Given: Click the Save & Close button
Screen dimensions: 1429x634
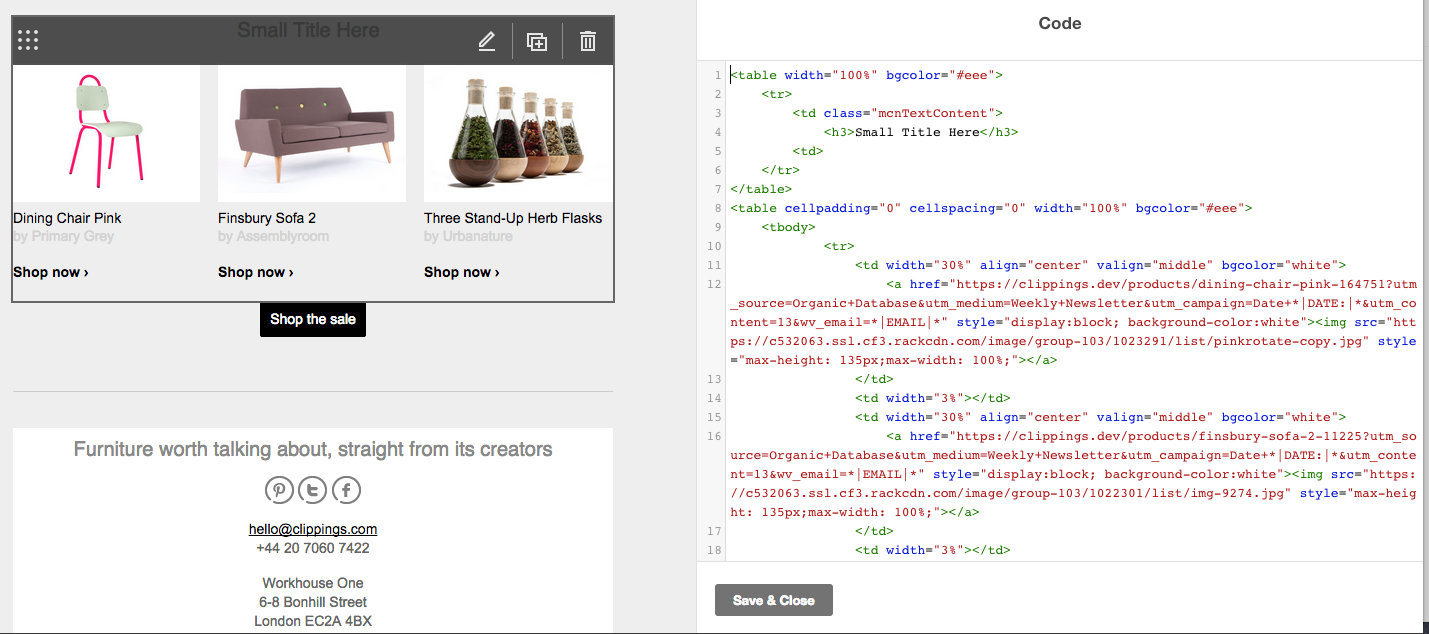Looking at the screenshot, I should [x=774, y=600].
